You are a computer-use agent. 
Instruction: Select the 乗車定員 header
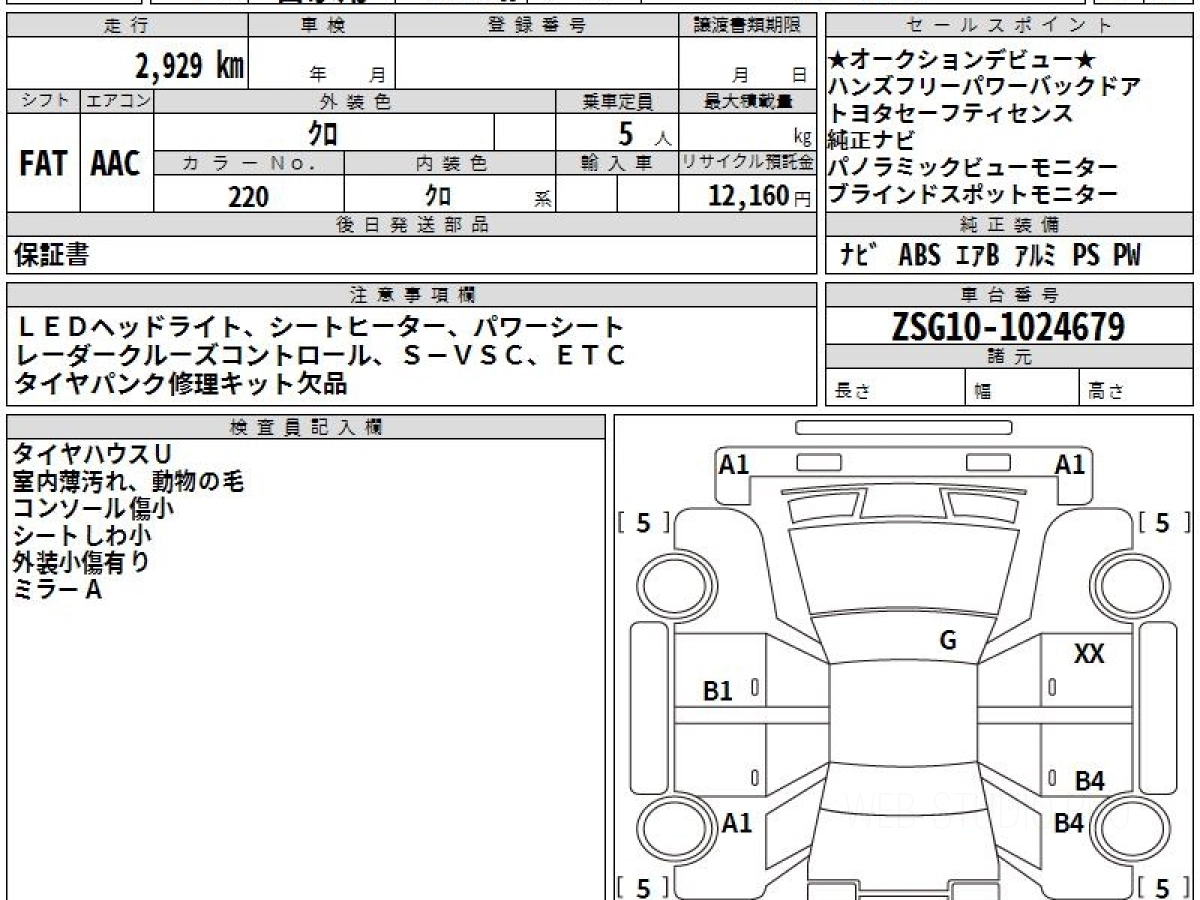tap(617, 101)
